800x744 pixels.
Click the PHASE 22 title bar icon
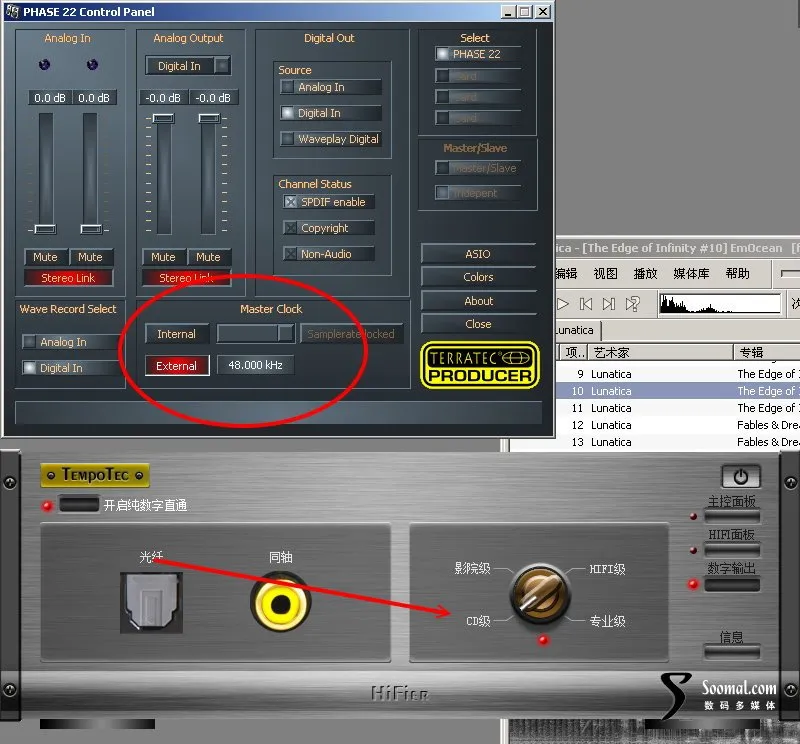(x=13, y=11)
